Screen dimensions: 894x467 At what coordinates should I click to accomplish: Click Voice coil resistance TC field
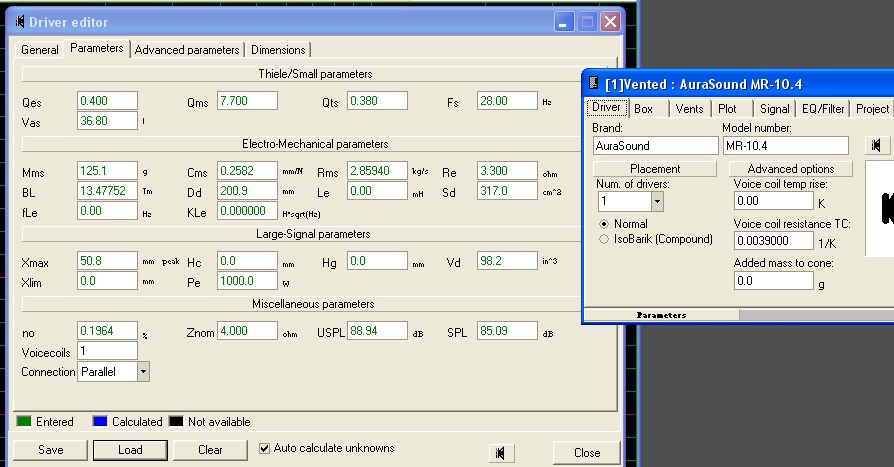773,241
